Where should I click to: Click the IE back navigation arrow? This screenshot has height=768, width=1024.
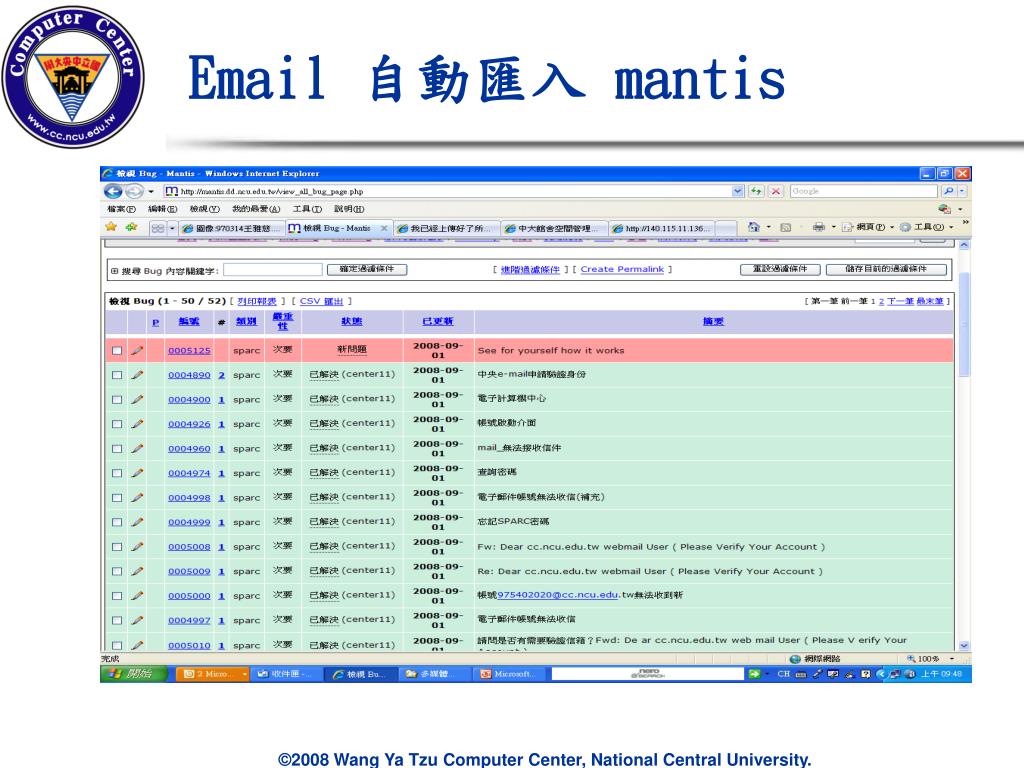pyautogui.click(x=113, y=191)
